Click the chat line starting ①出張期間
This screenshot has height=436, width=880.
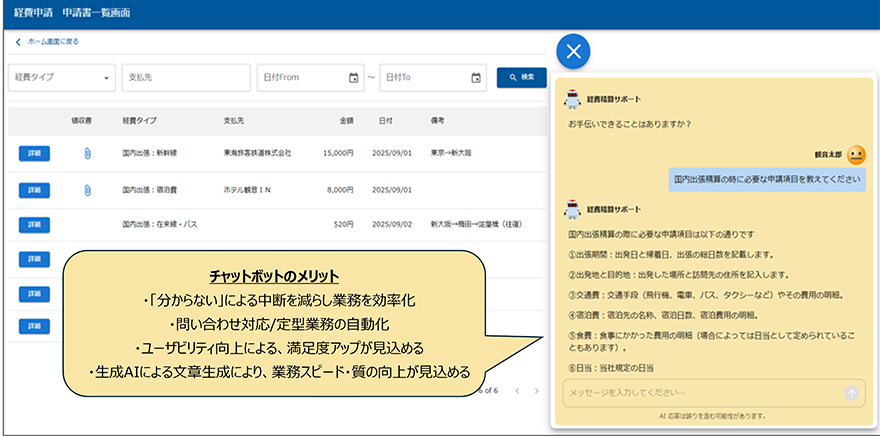pos(671,255)
